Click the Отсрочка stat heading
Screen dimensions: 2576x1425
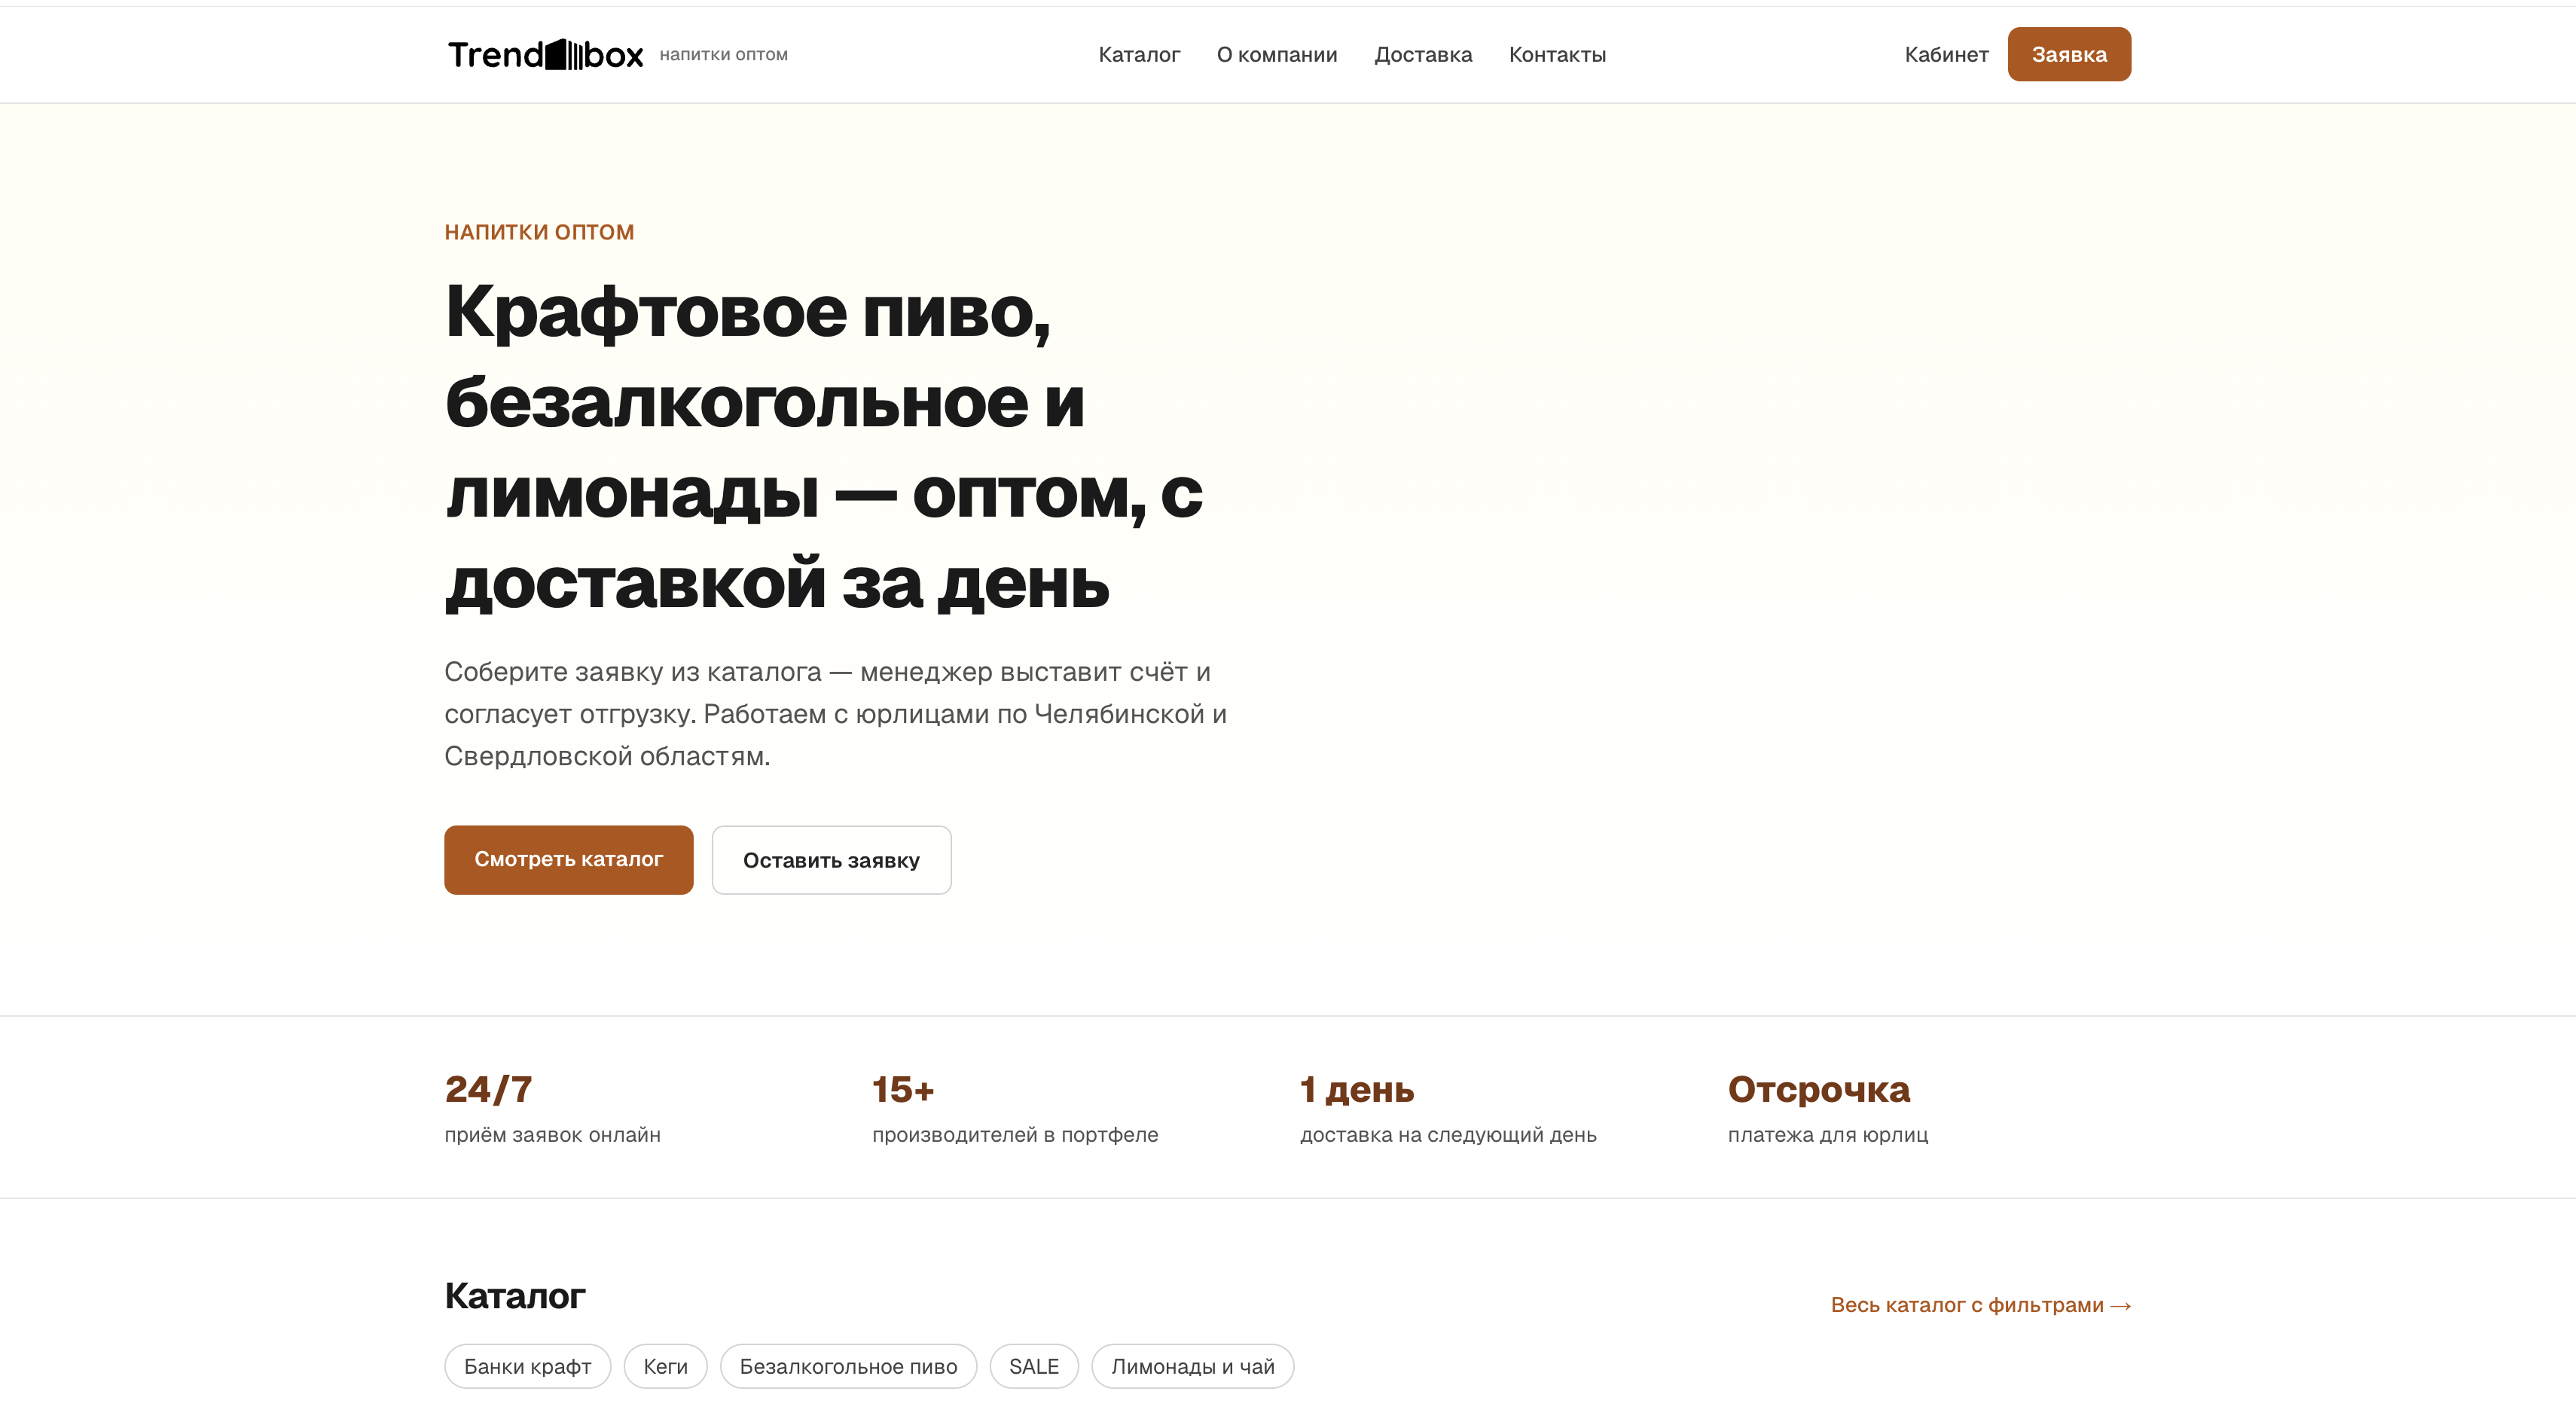[1818, 1089]
